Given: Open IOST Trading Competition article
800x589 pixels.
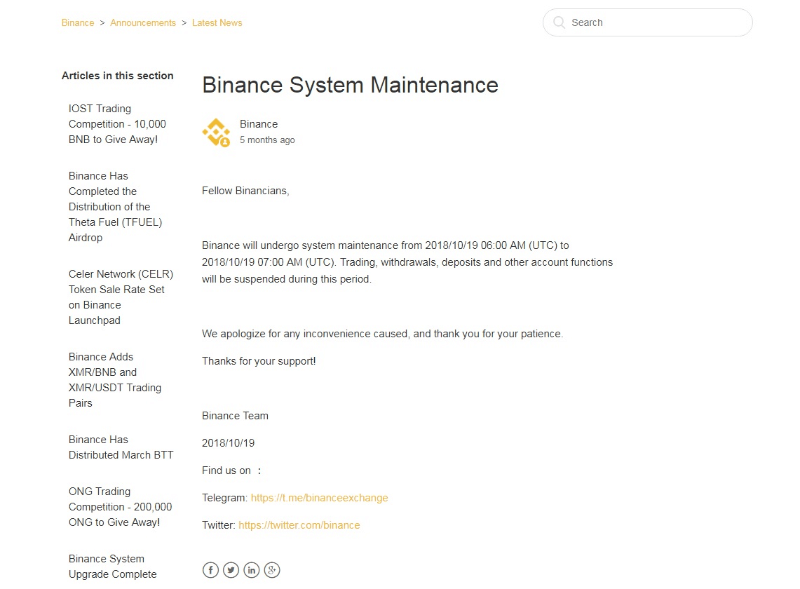Looking at the screenshot, I should pyautogui.click(x=112, y=124).
